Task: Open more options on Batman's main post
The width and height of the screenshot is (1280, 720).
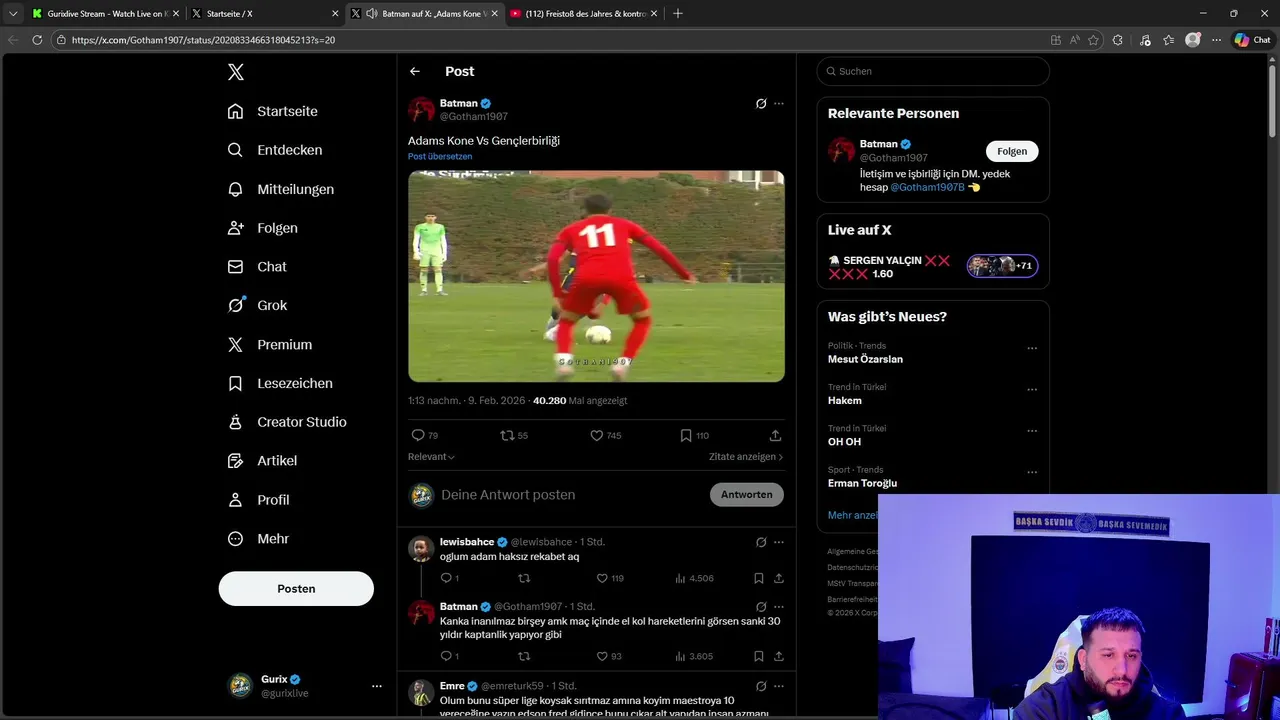Action: point(779,104)
